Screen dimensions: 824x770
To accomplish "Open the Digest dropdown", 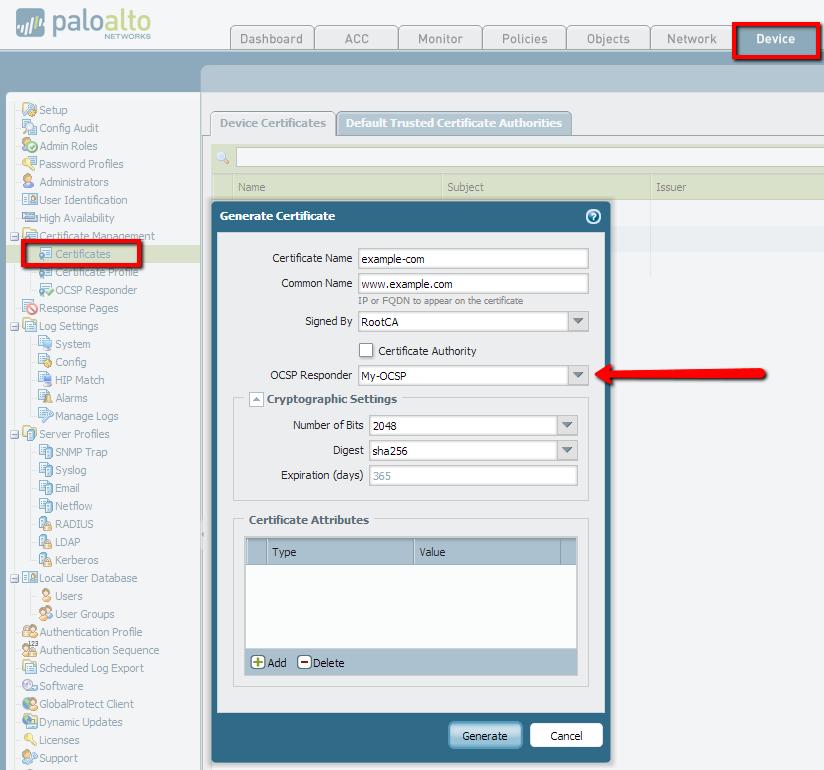I will [x=567, y=450].
